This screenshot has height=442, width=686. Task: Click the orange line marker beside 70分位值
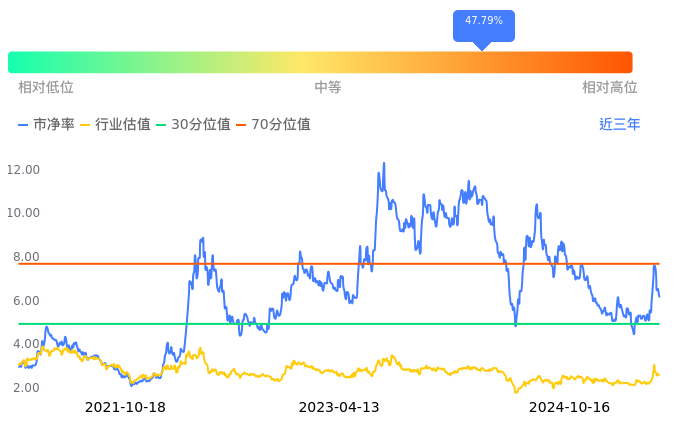coord(241,125)
